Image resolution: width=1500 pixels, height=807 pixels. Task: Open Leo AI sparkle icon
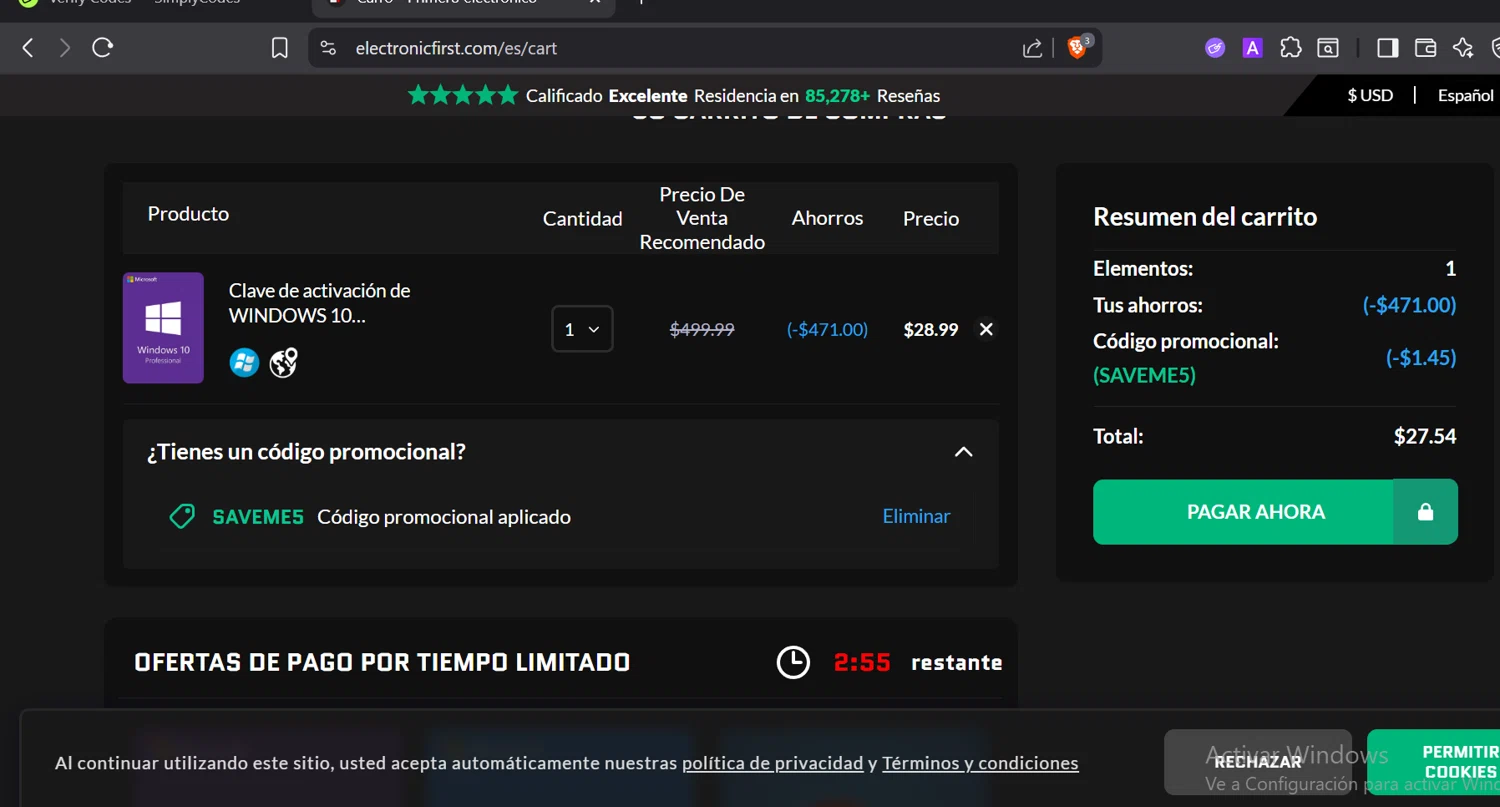click(x=1463, y=47)
